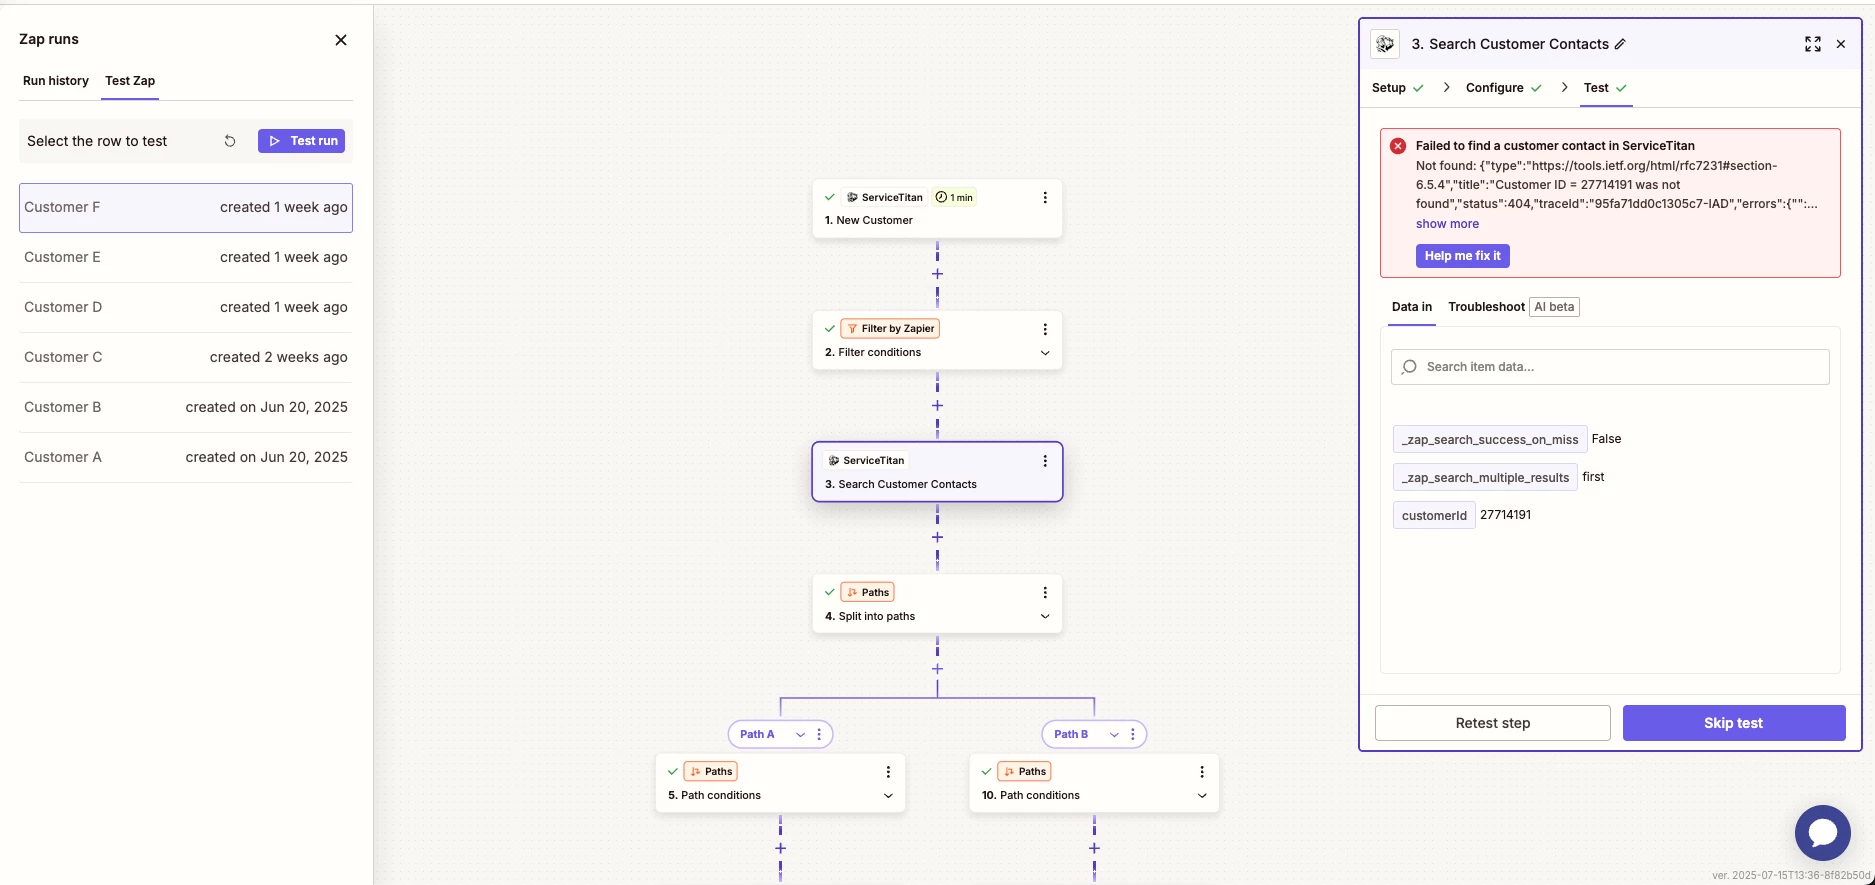The image size is (1875, 885).
Task: Click the customerId value 27714191
Action: pos(1505,515)
